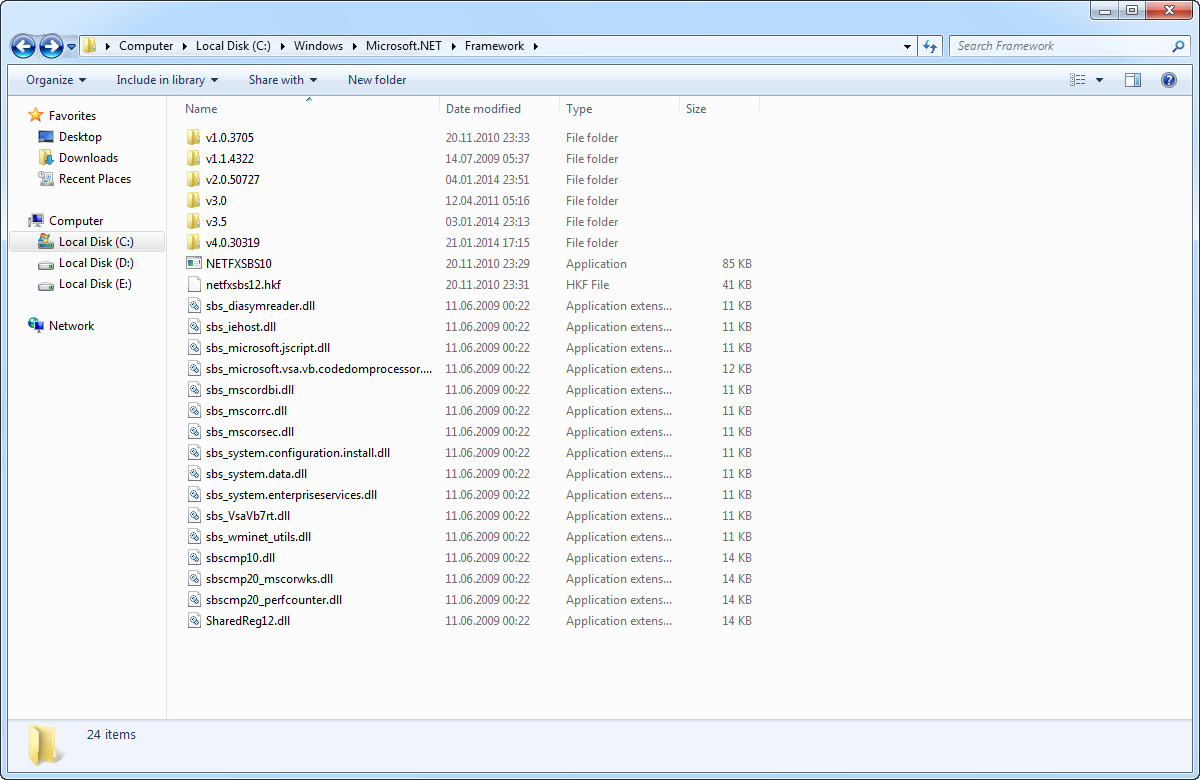Toggle the preview pane icon
This screenshot has height=780, width=1200.
tap(1133, 80)
